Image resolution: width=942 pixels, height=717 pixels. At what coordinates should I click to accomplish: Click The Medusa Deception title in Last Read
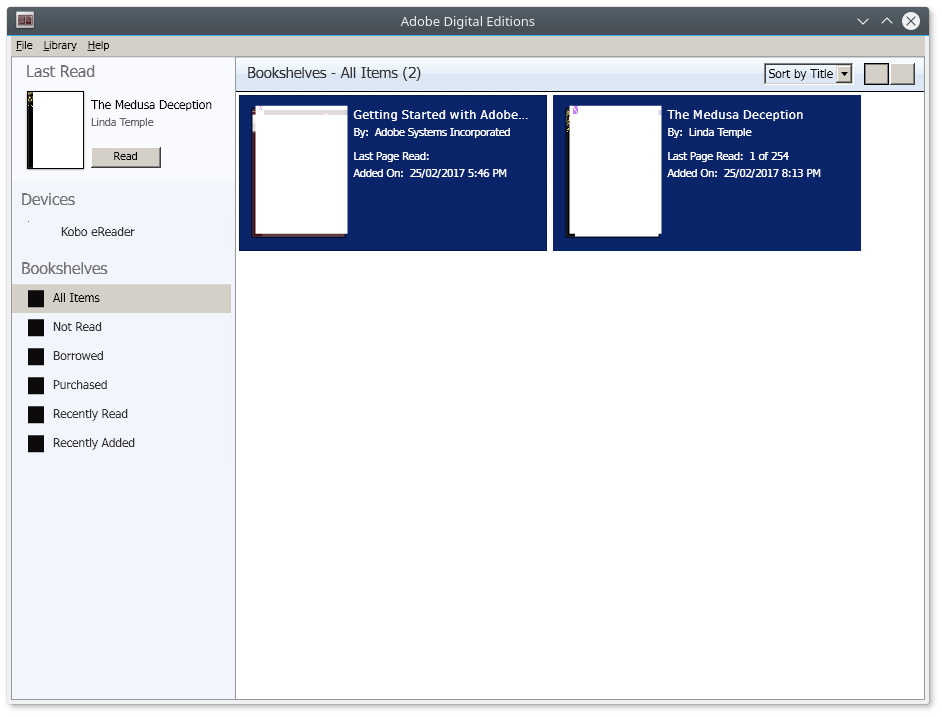point(151,105)
